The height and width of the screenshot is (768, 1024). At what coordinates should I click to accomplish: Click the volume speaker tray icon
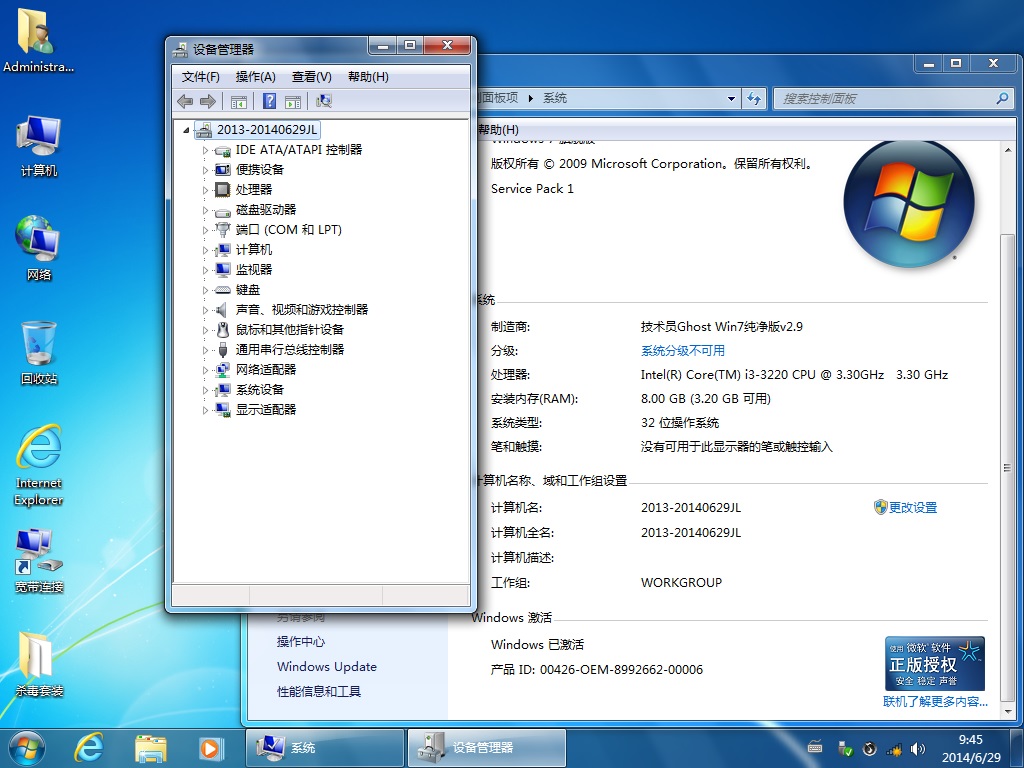(918, 749)
